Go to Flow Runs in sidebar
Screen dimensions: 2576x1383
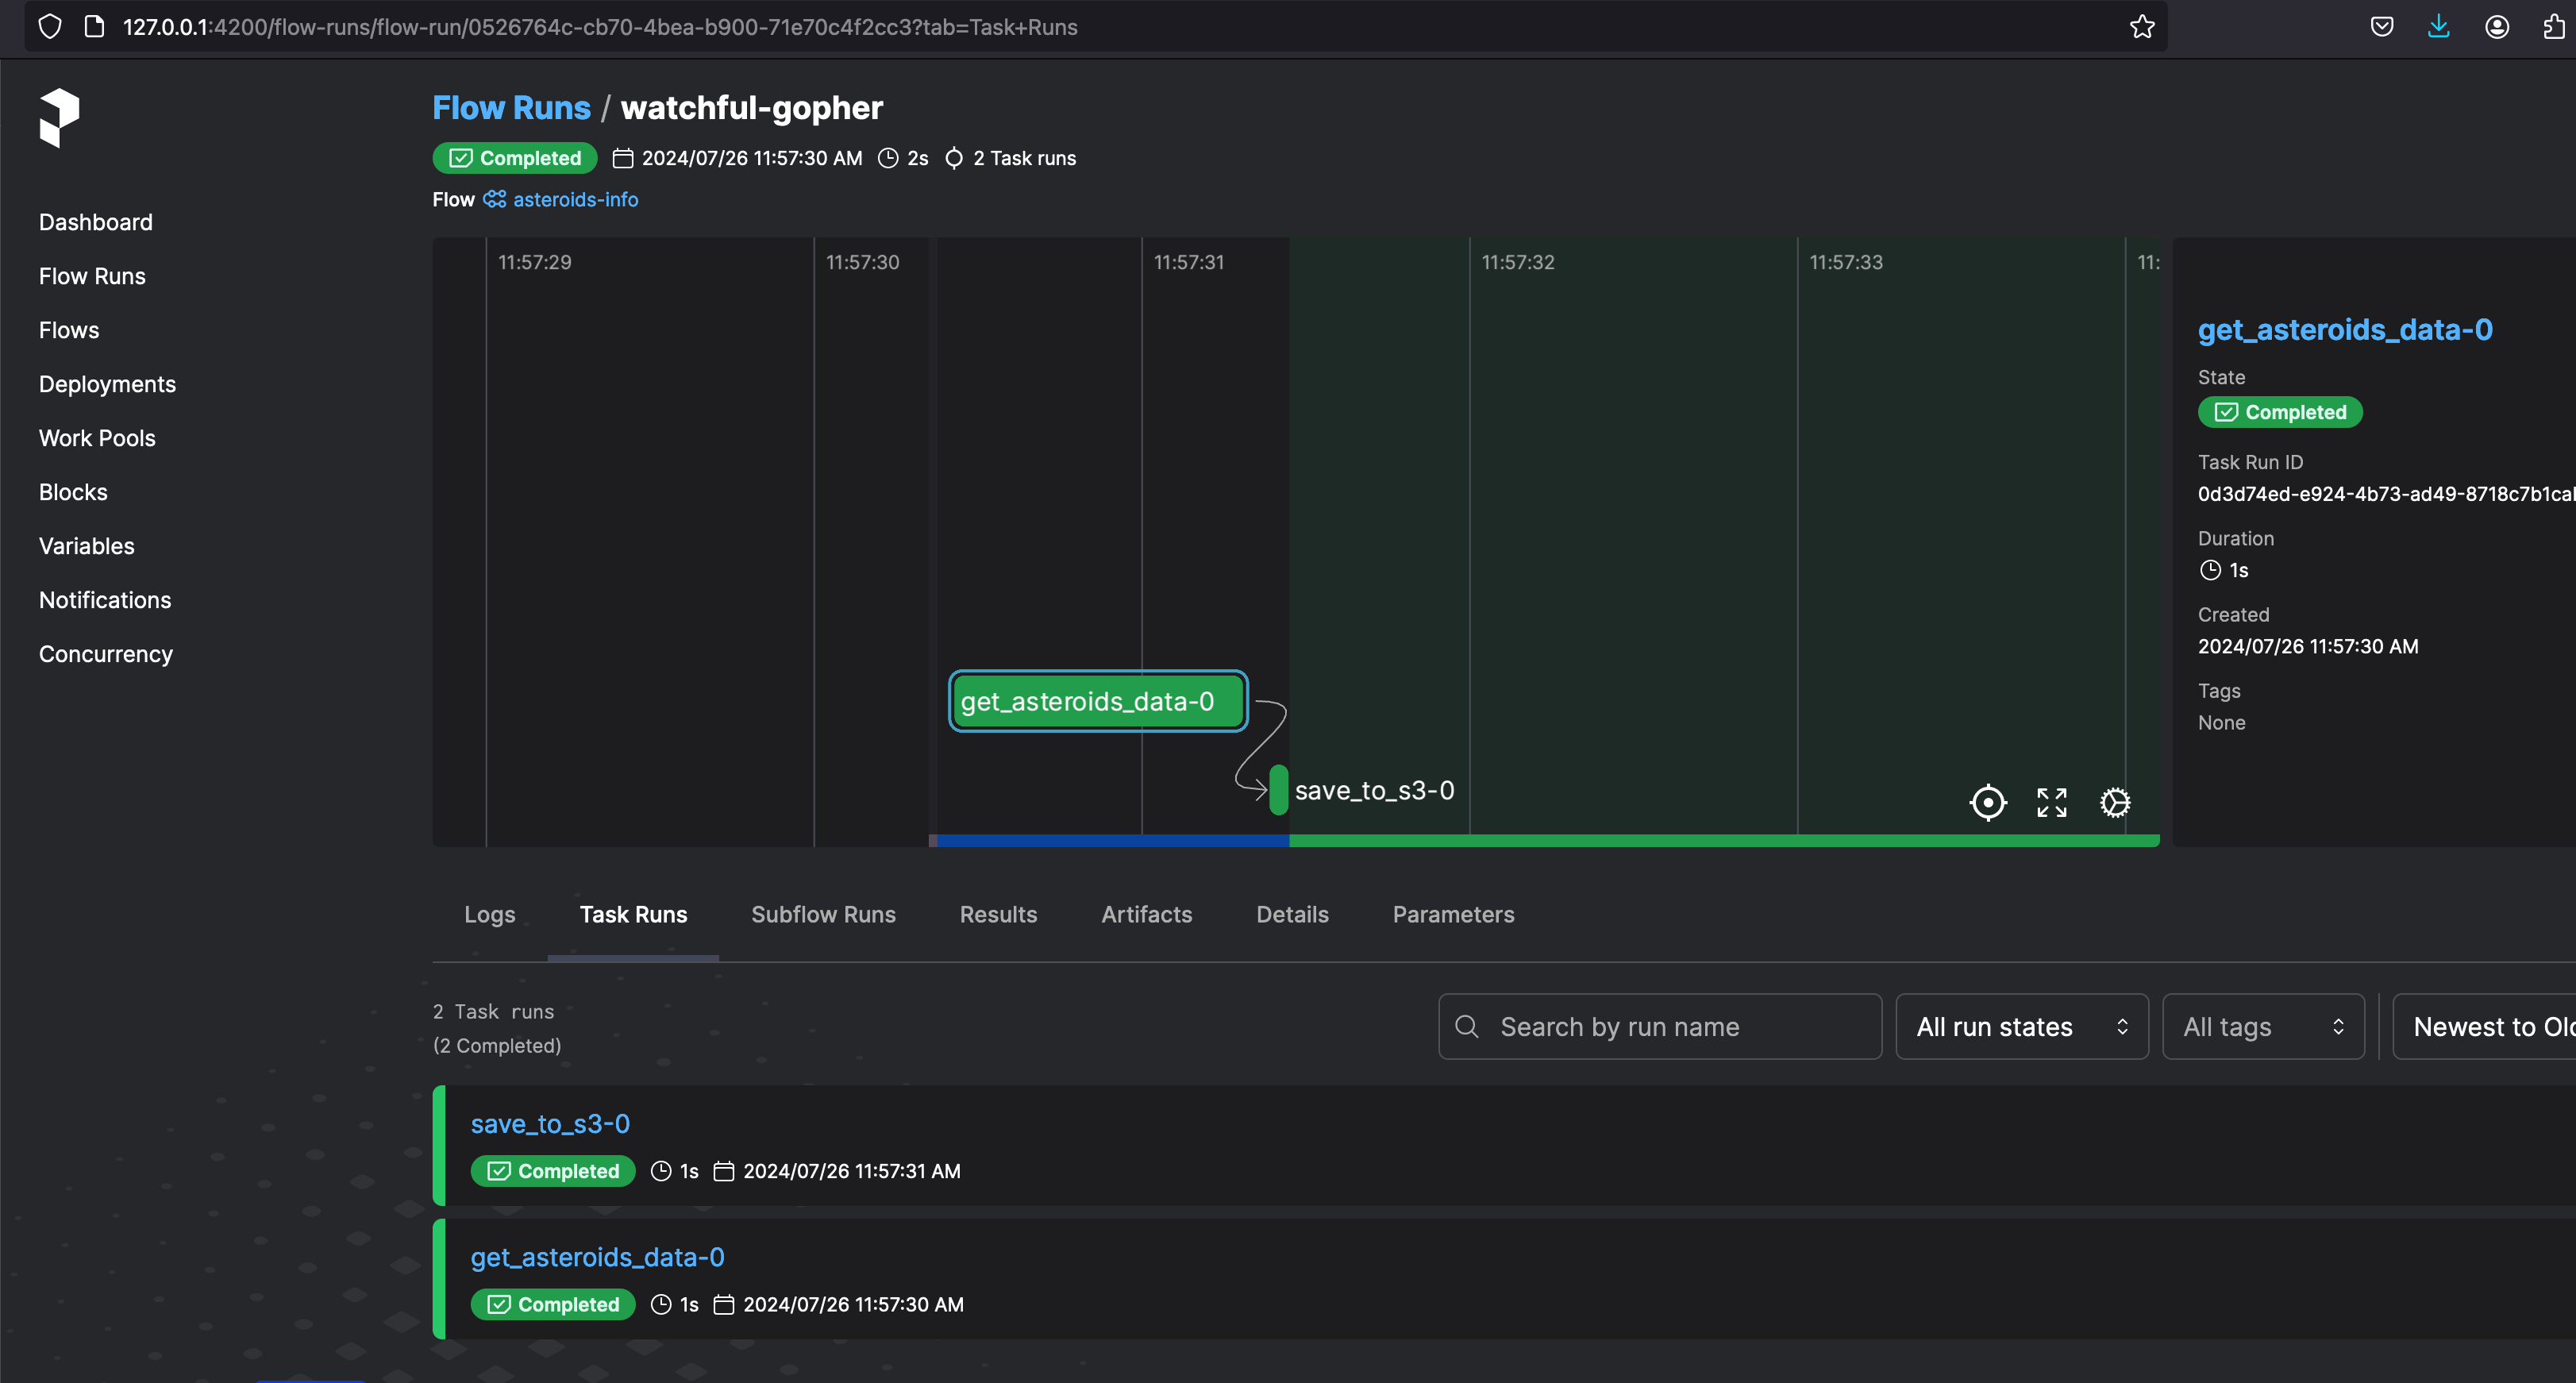click(92, 276)
